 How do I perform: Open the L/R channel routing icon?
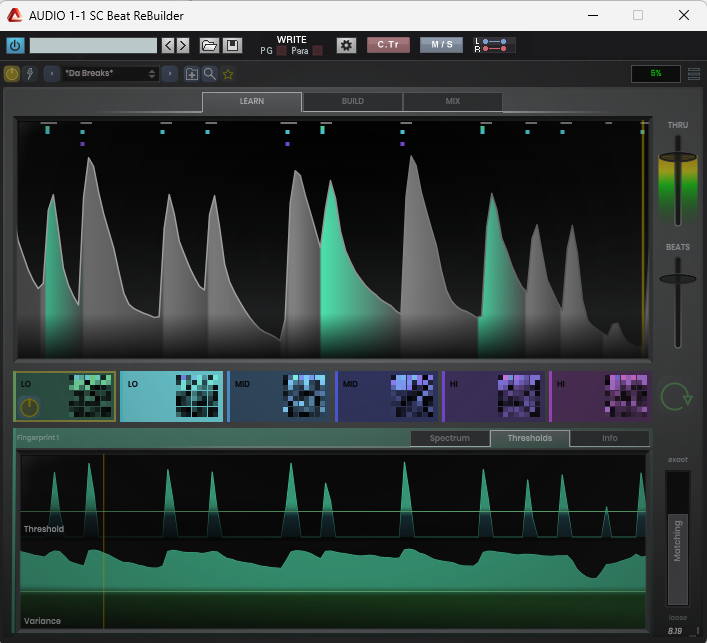pos(494,45)
